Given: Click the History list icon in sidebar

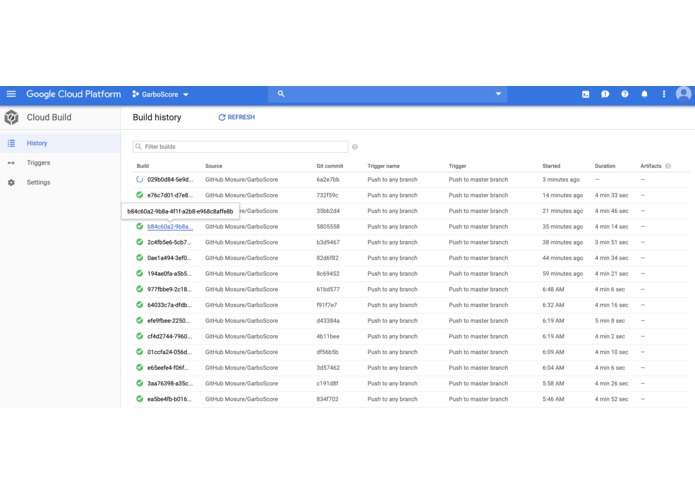Looking at the screenshot, I should click(12, 143).
